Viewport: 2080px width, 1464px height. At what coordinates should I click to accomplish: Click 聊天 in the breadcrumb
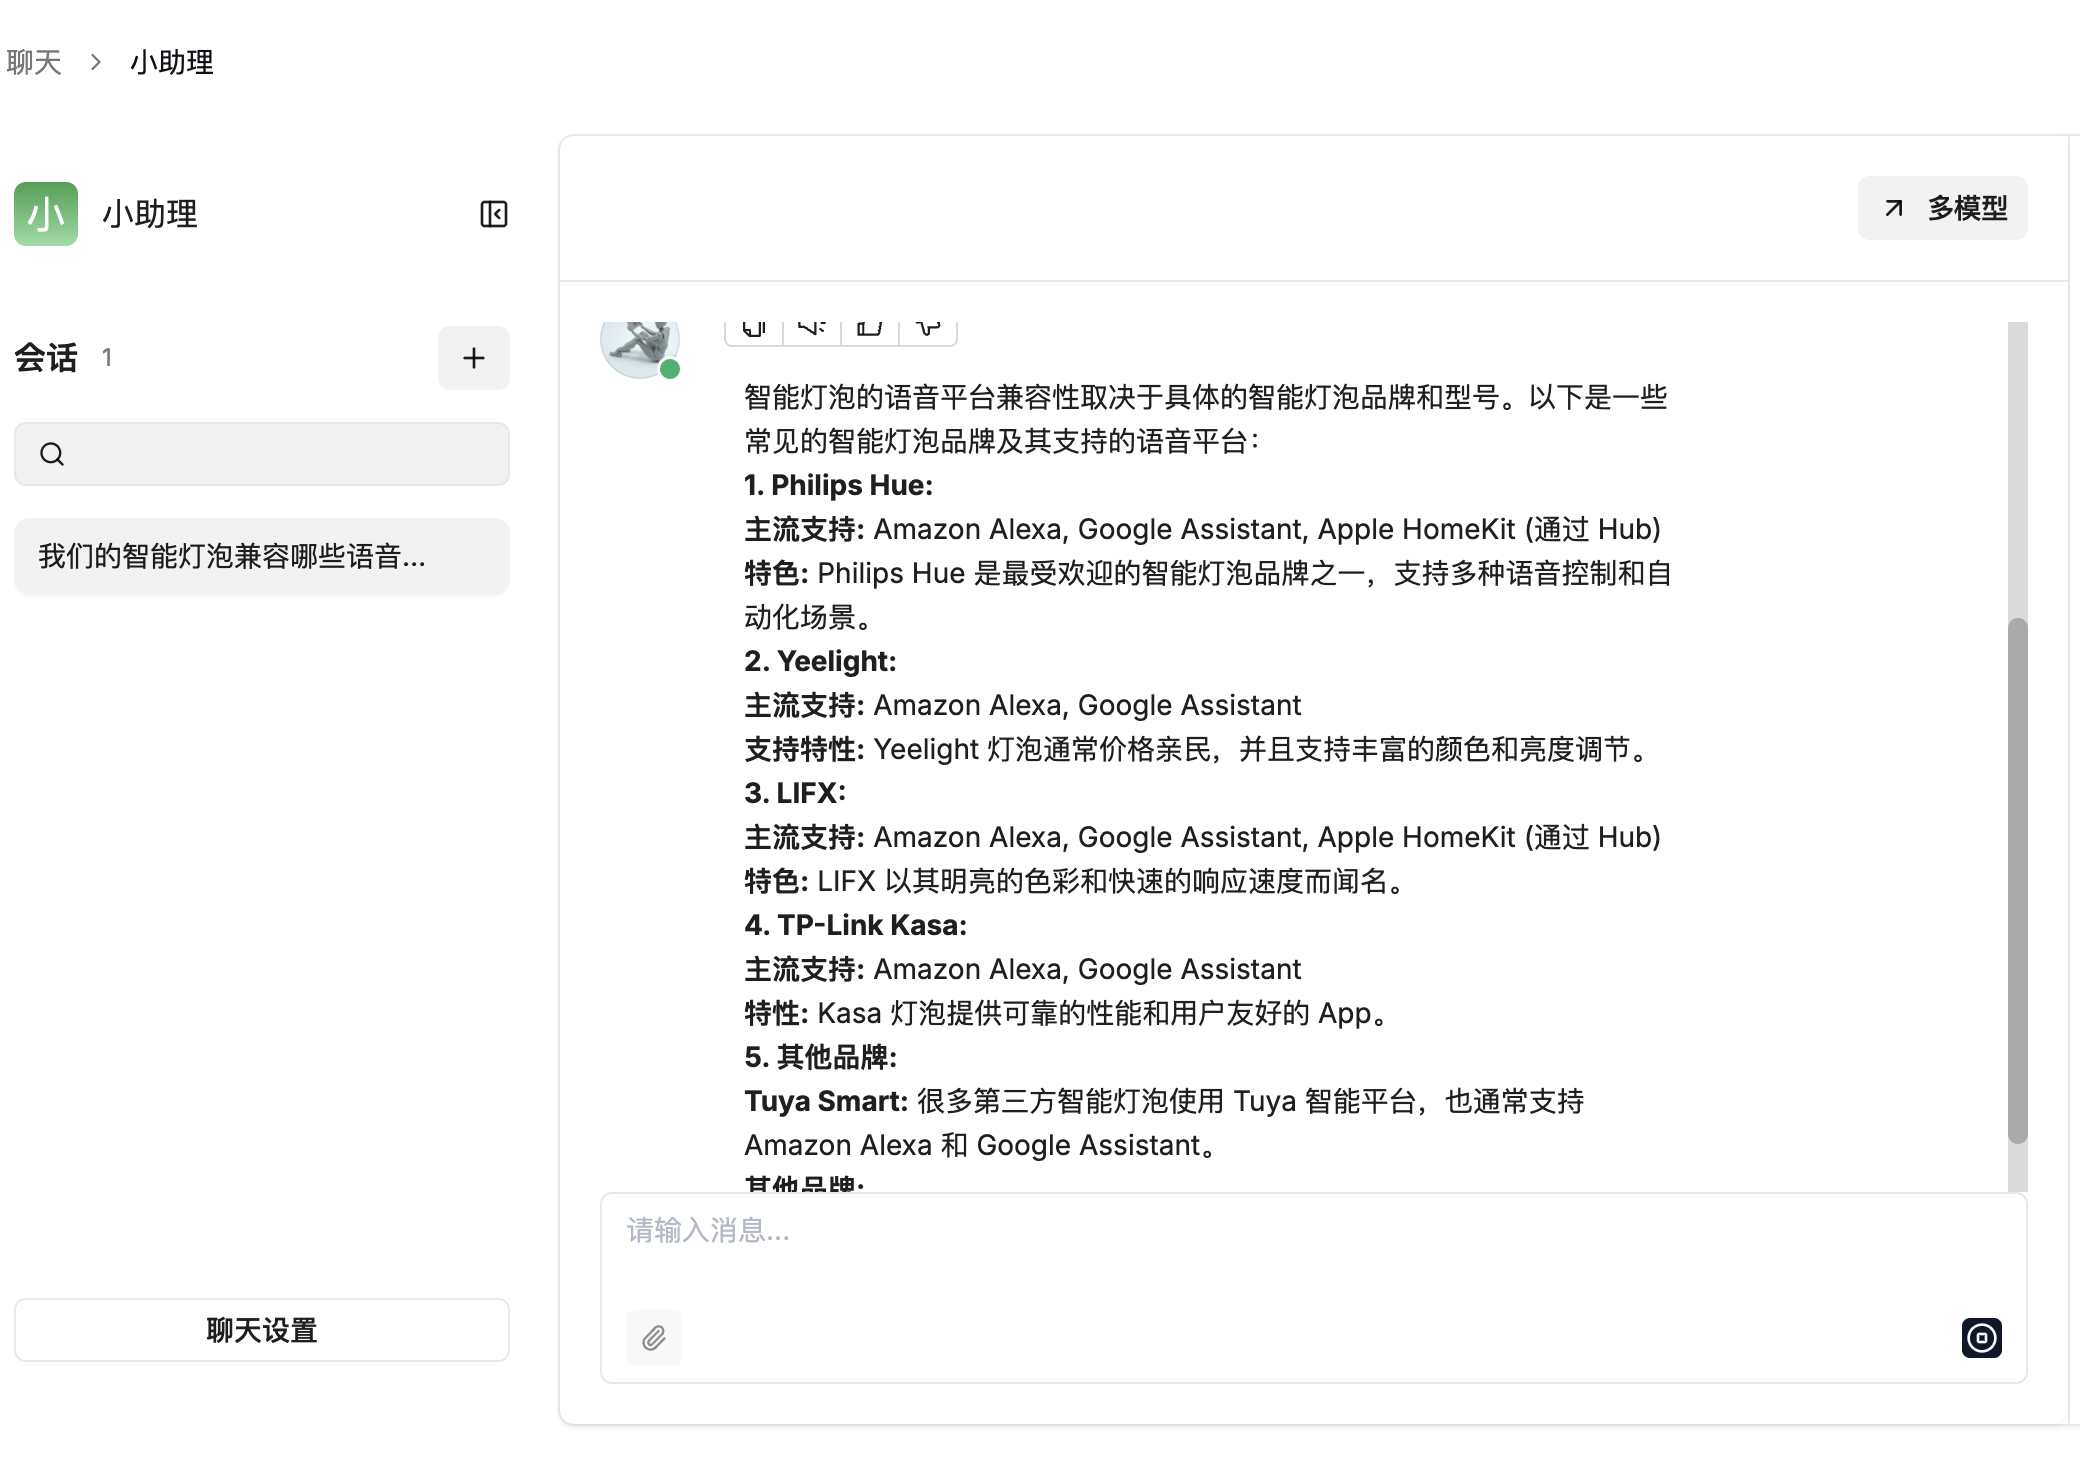point(33,62)
